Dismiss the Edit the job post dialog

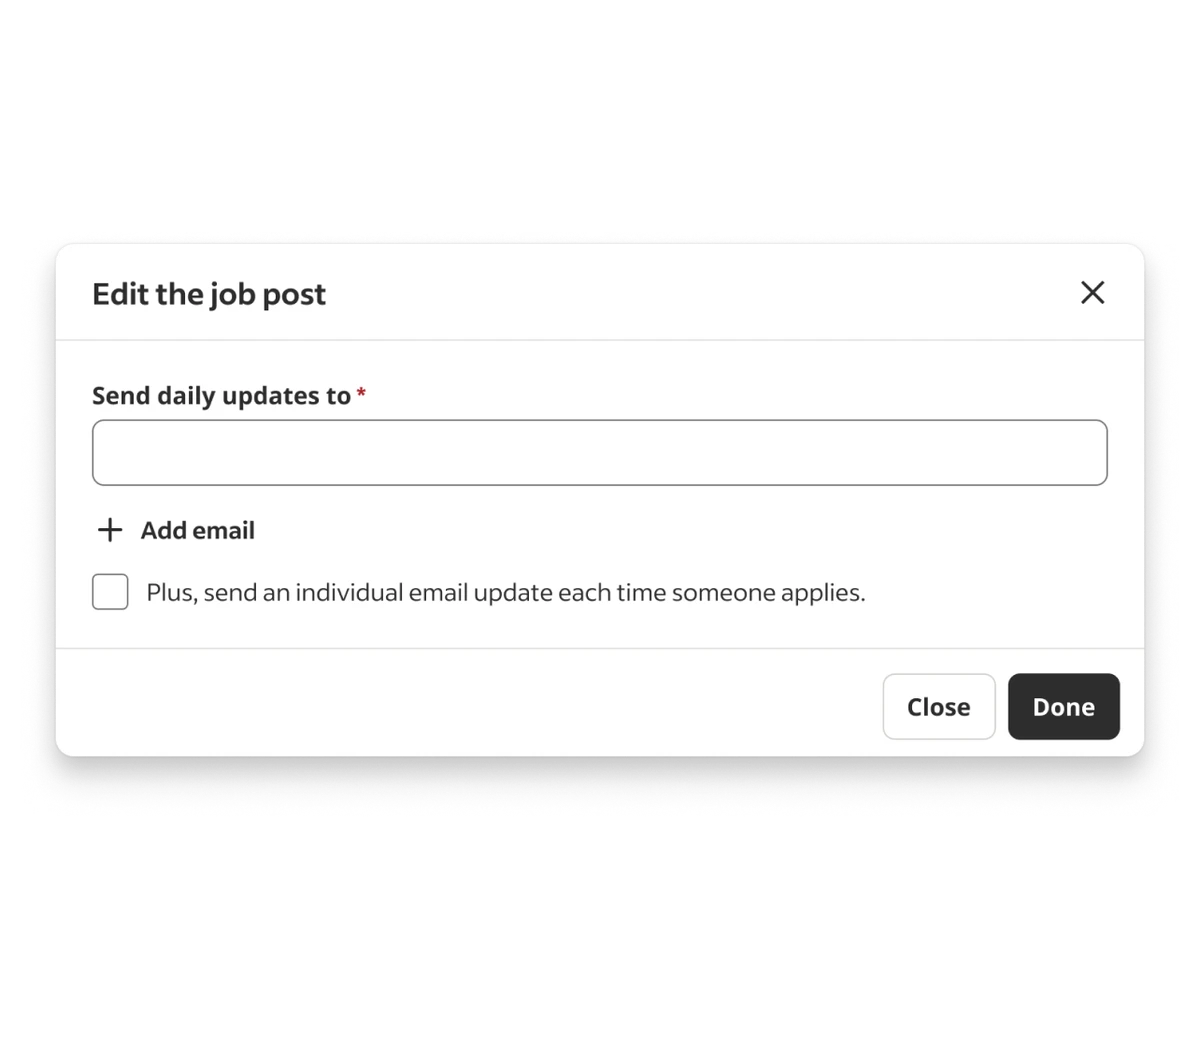pos(1092,292)
